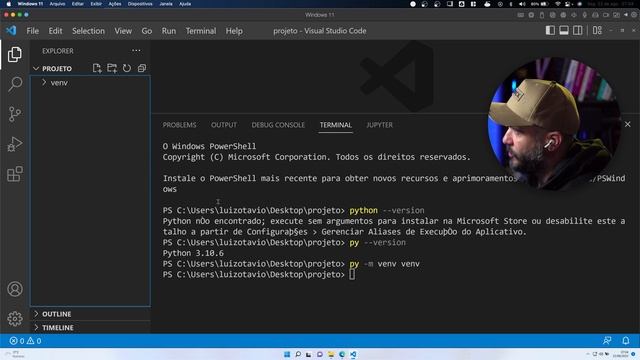This screenshot has height=360, width=640.
Task: Open the Run menu
Action: click(x=169, y=31)
